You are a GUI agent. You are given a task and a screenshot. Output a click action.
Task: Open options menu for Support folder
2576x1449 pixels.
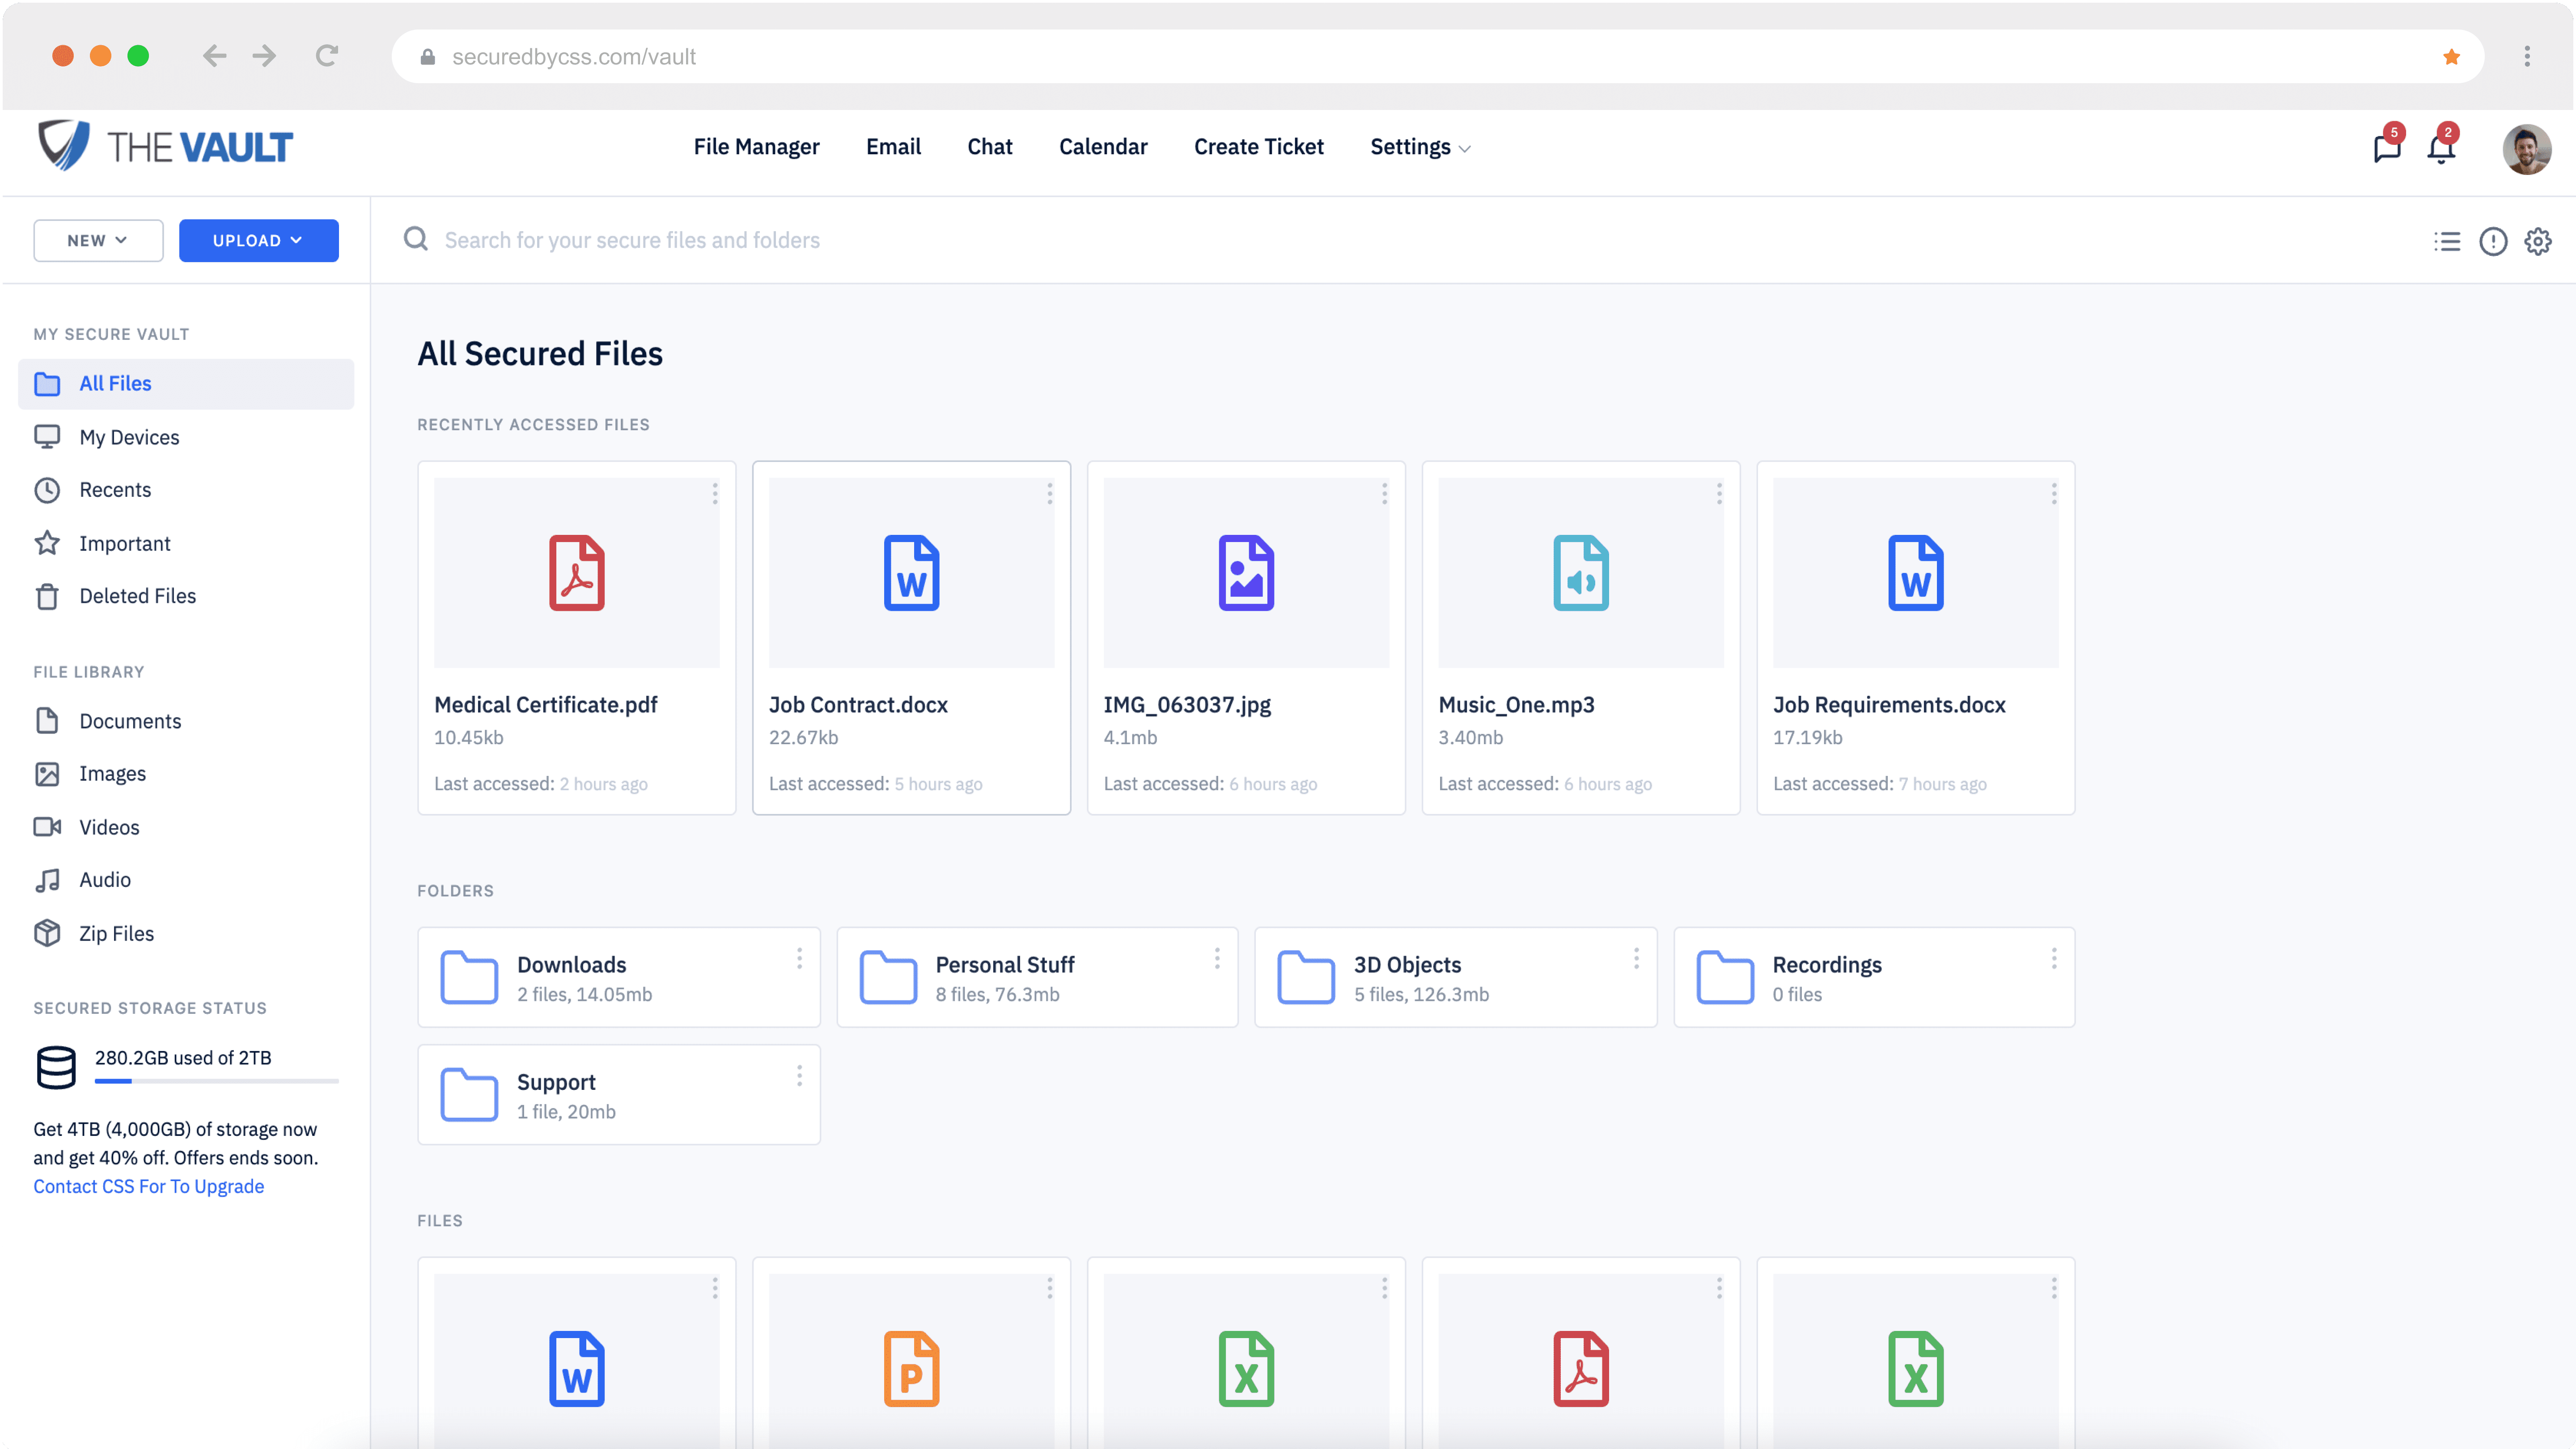pos(800,1076)
